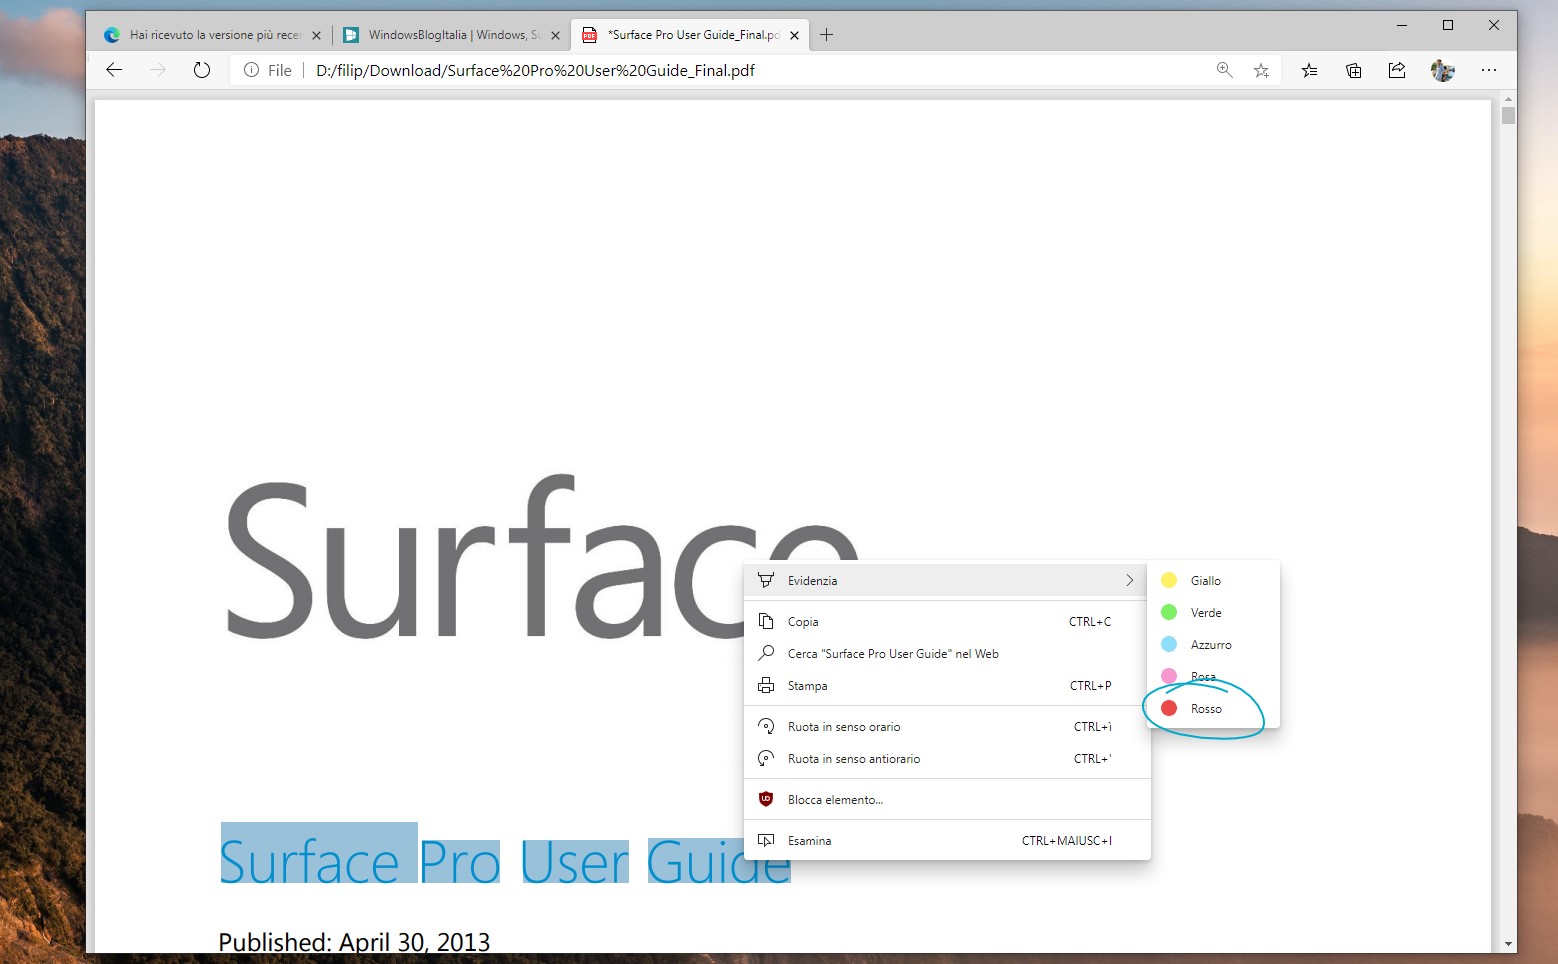This screenshot has width=1558, height=964.
Task: Click the clockwise rotate icon
Action: coord(766,726)
